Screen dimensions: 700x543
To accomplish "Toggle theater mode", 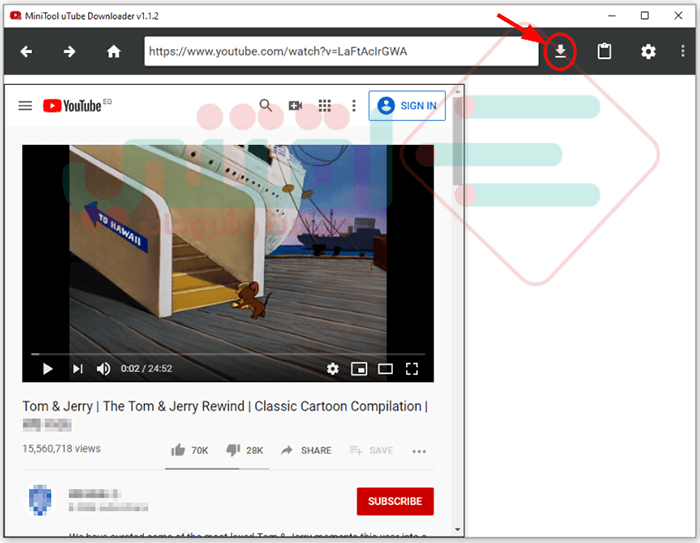I will pyautogui.click(x=385, y=369).
